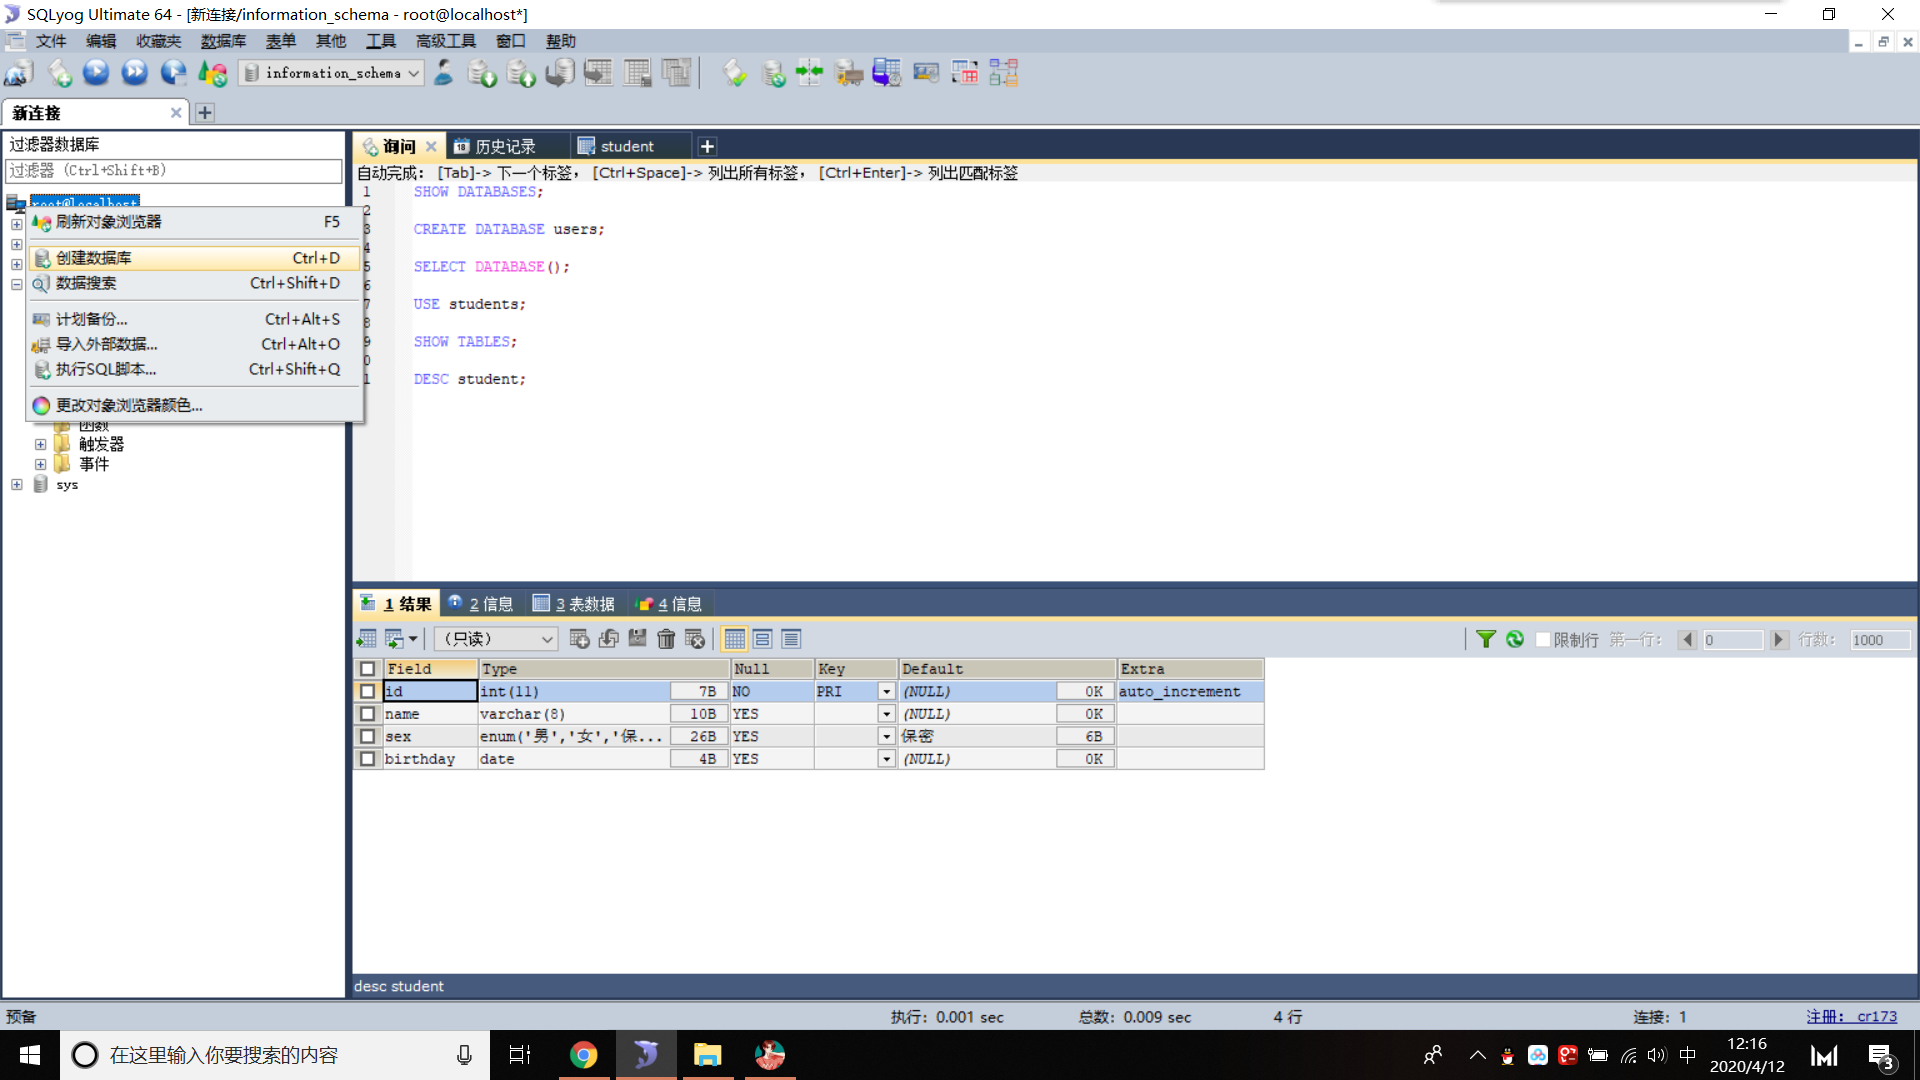Check the checkbox on the birthday field row

pos(367,758)
